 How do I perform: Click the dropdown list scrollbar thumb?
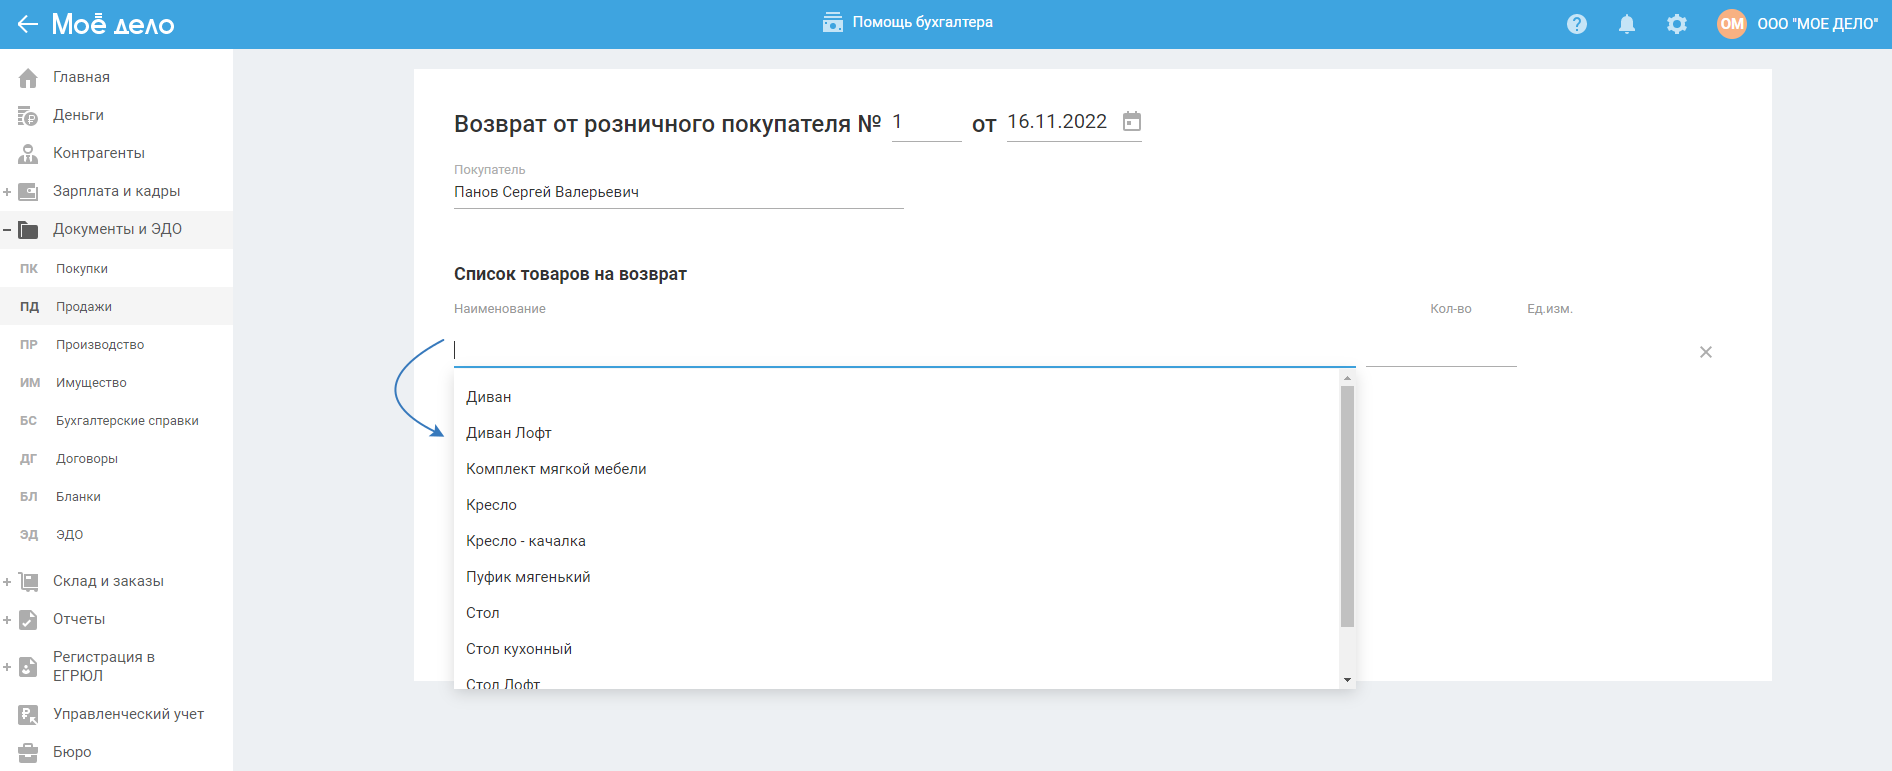click(x=1347, y=506)
